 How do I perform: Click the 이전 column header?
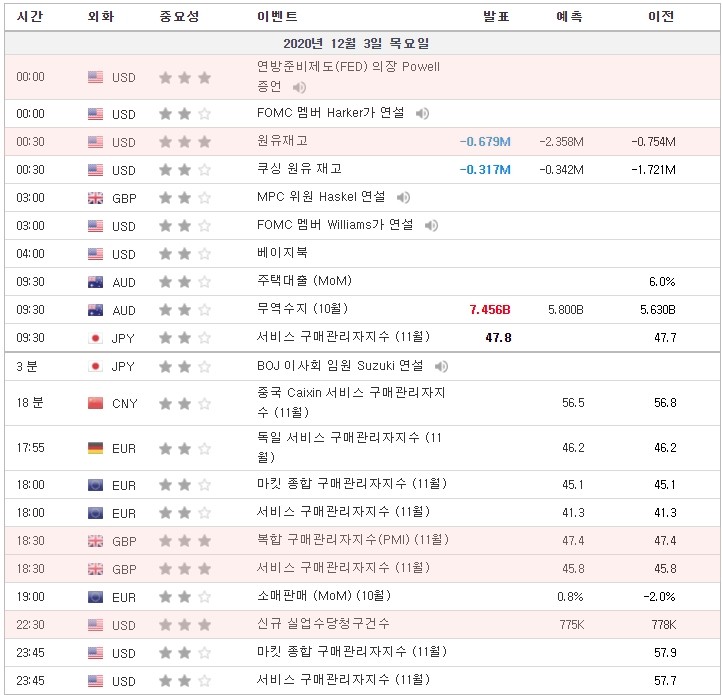click(661, 17)
